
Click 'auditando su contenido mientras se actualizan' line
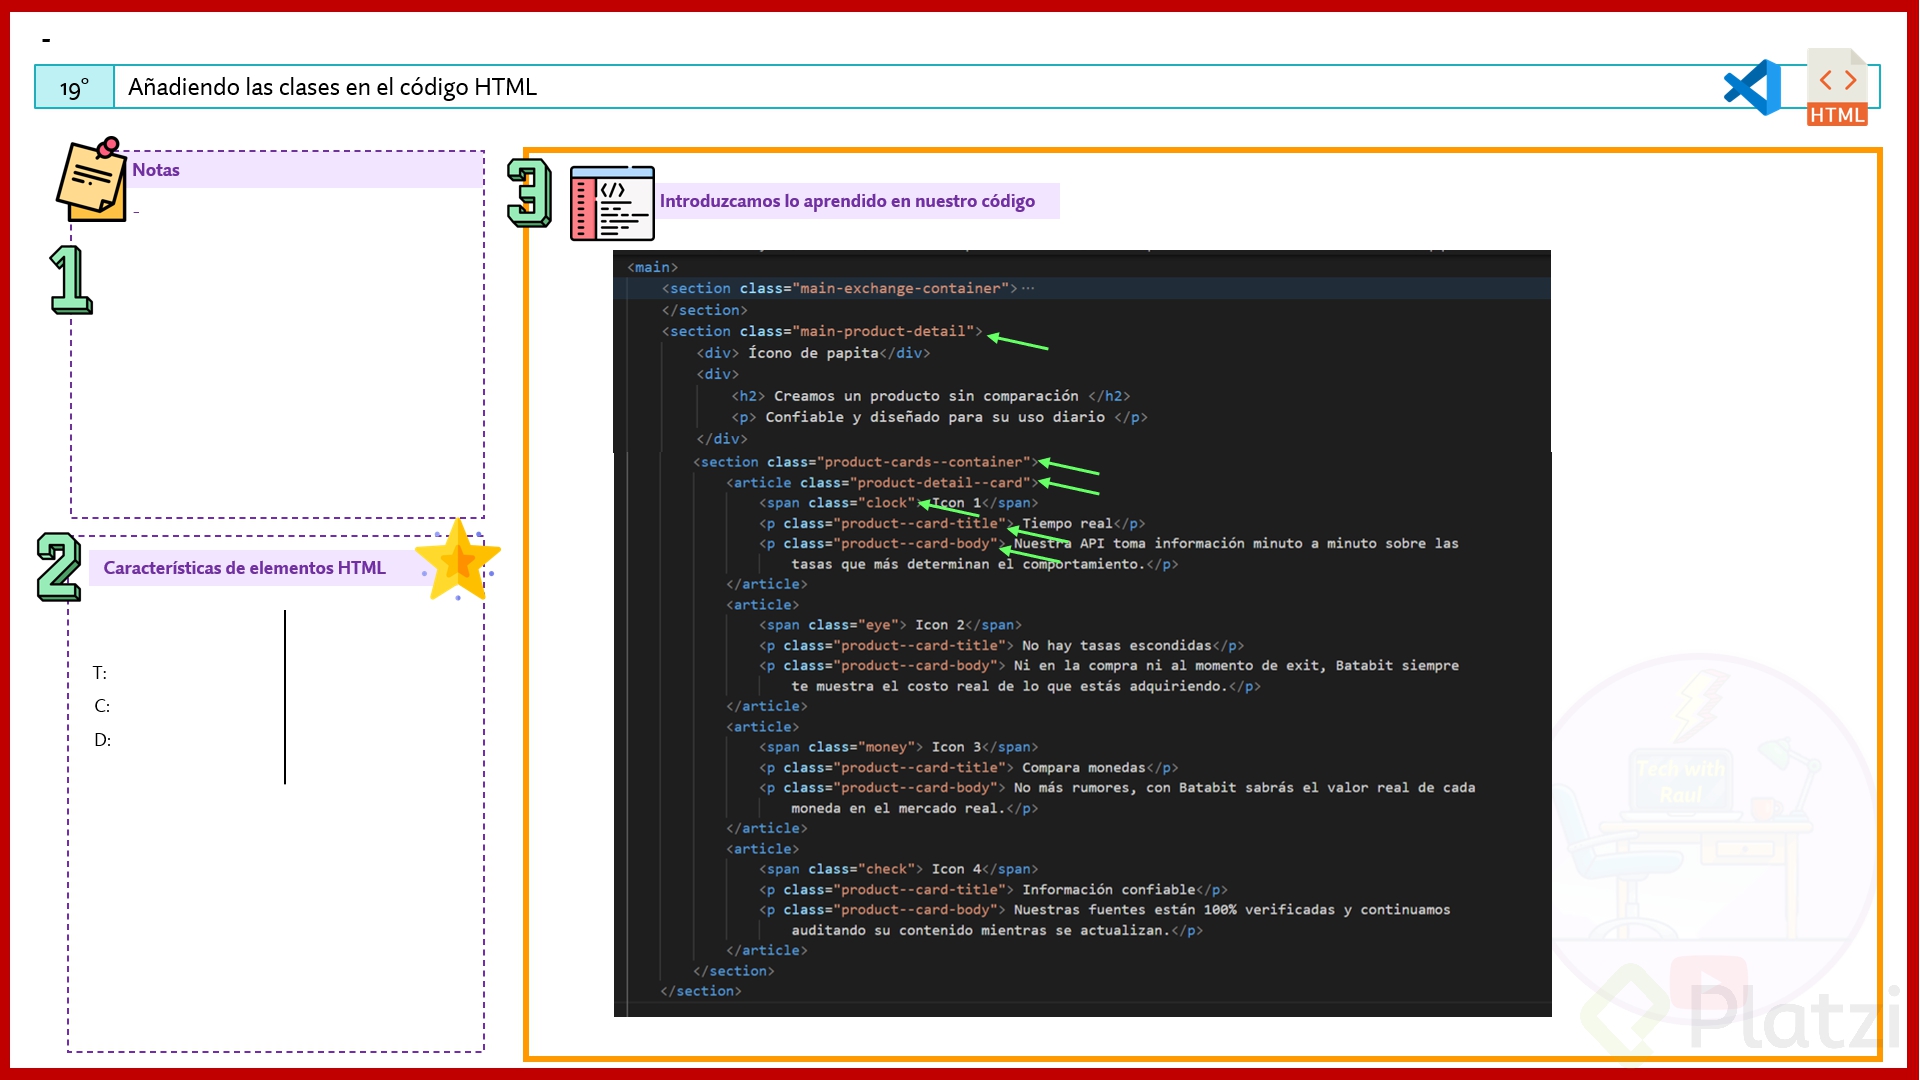(x=997, y=930)
